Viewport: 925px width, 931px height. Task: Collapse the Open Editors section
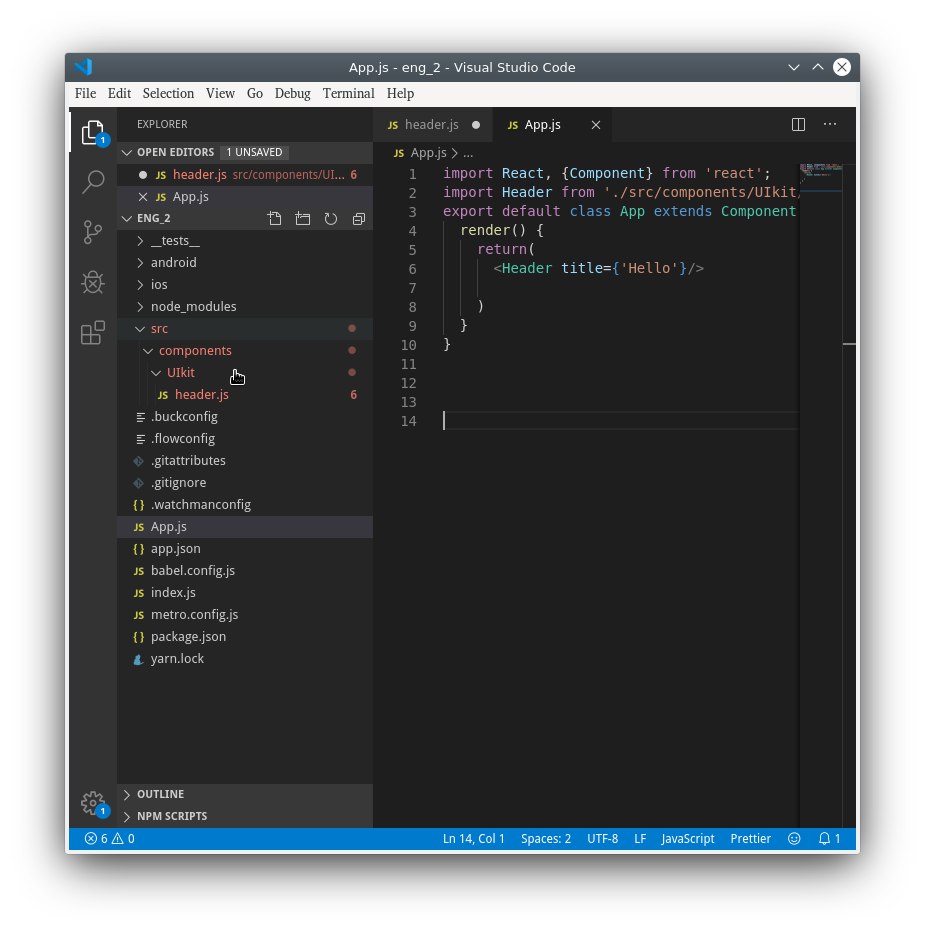tap(126, 153)
